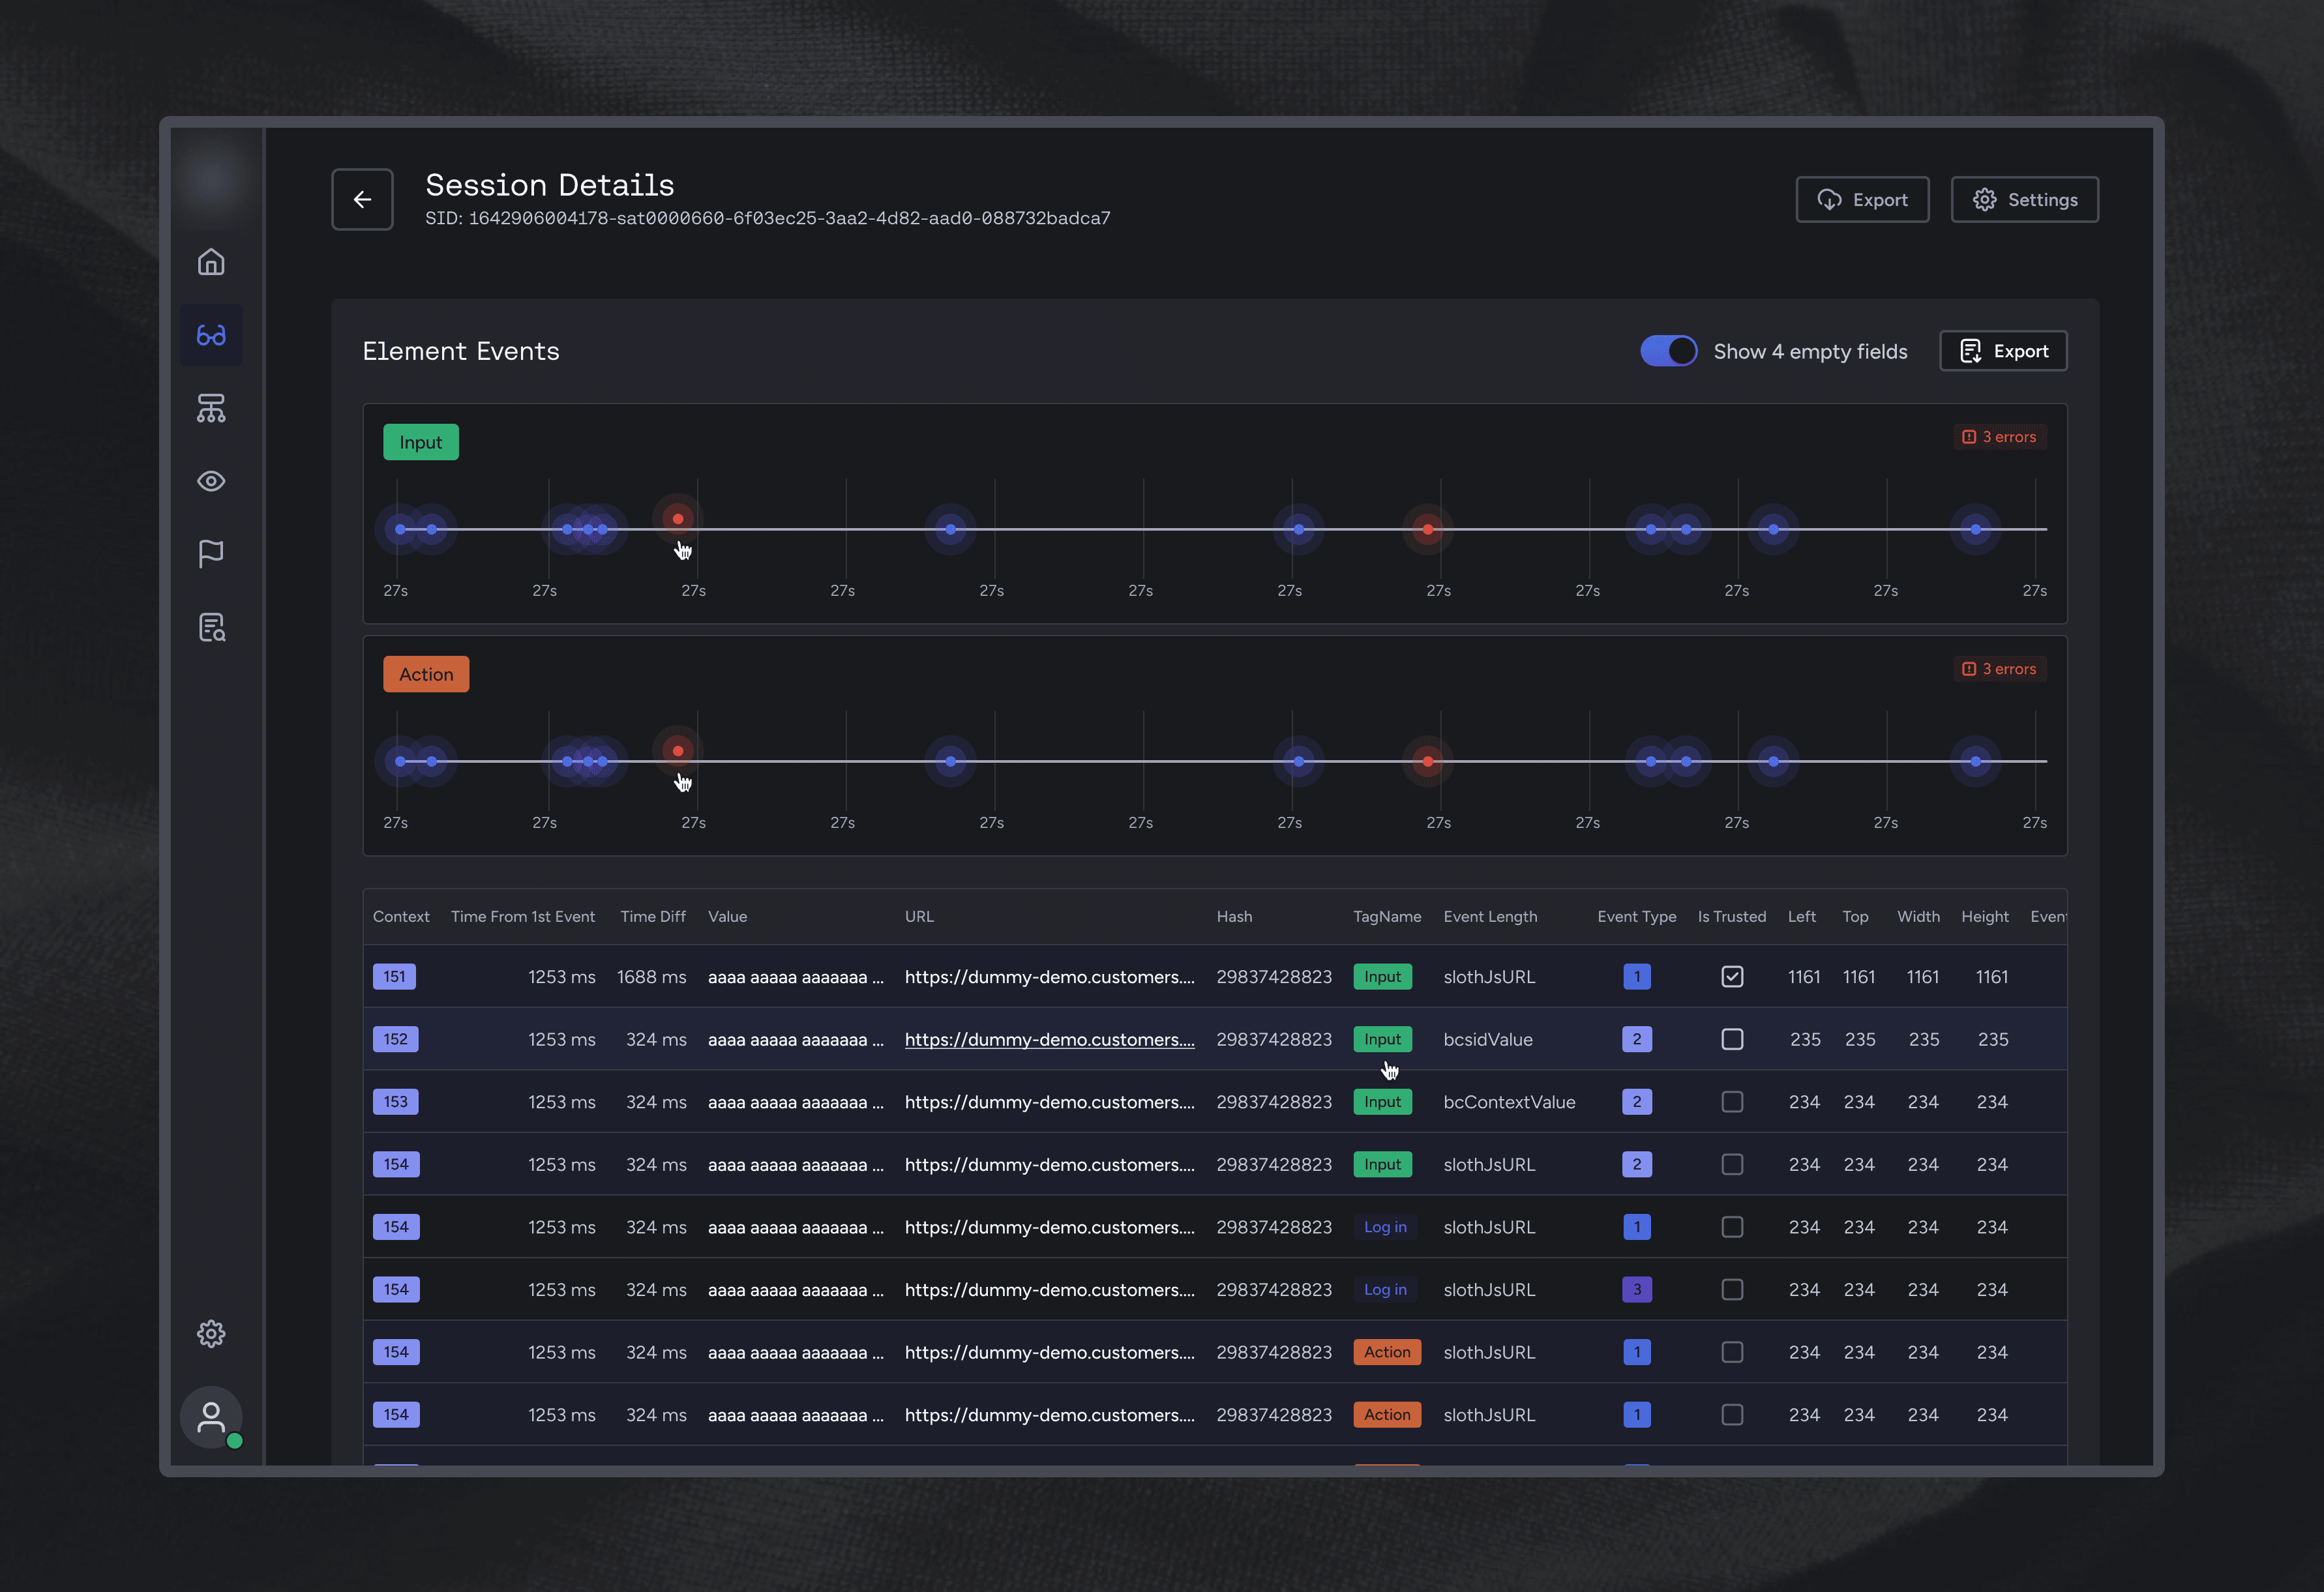The image size is (2324, 1592).
Task: Click the Time Diff column header
Action: coord(652,916)
